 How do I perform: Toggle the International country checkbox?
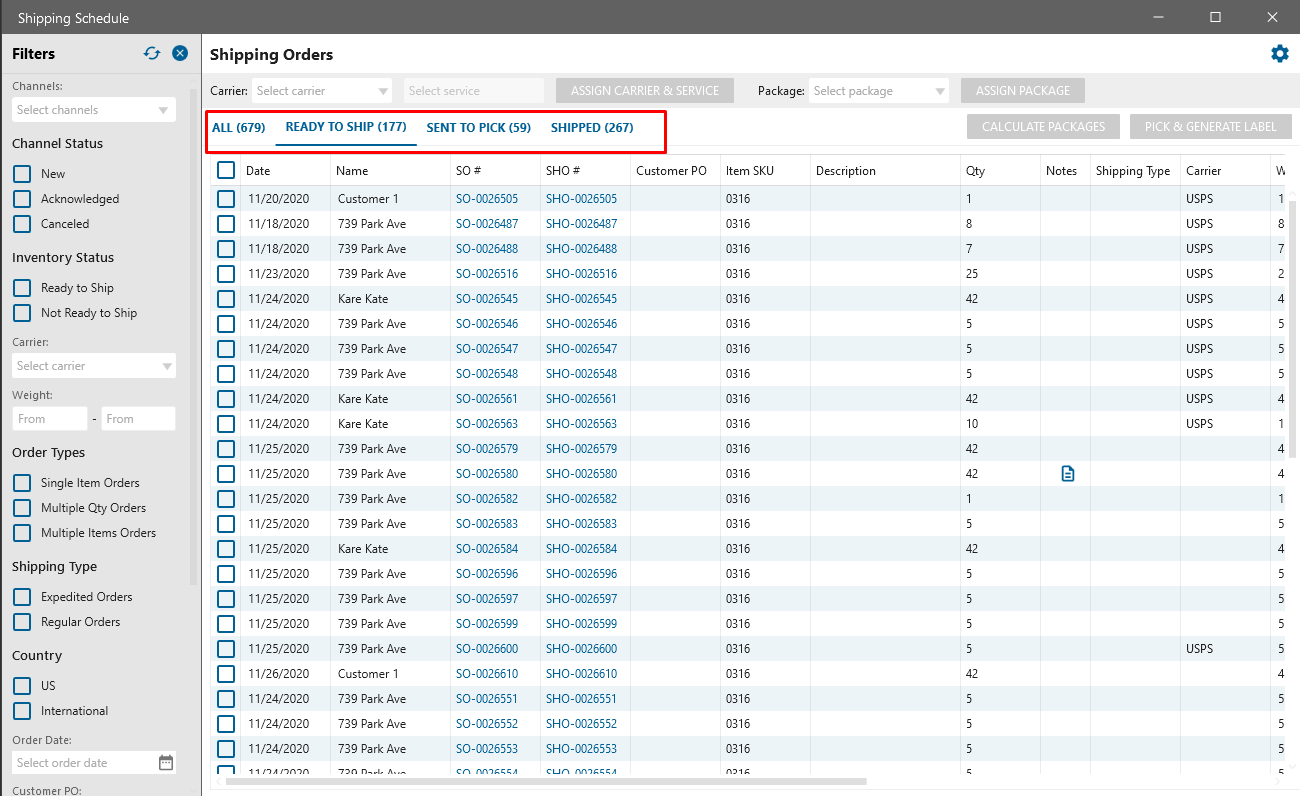pos(22,711)
